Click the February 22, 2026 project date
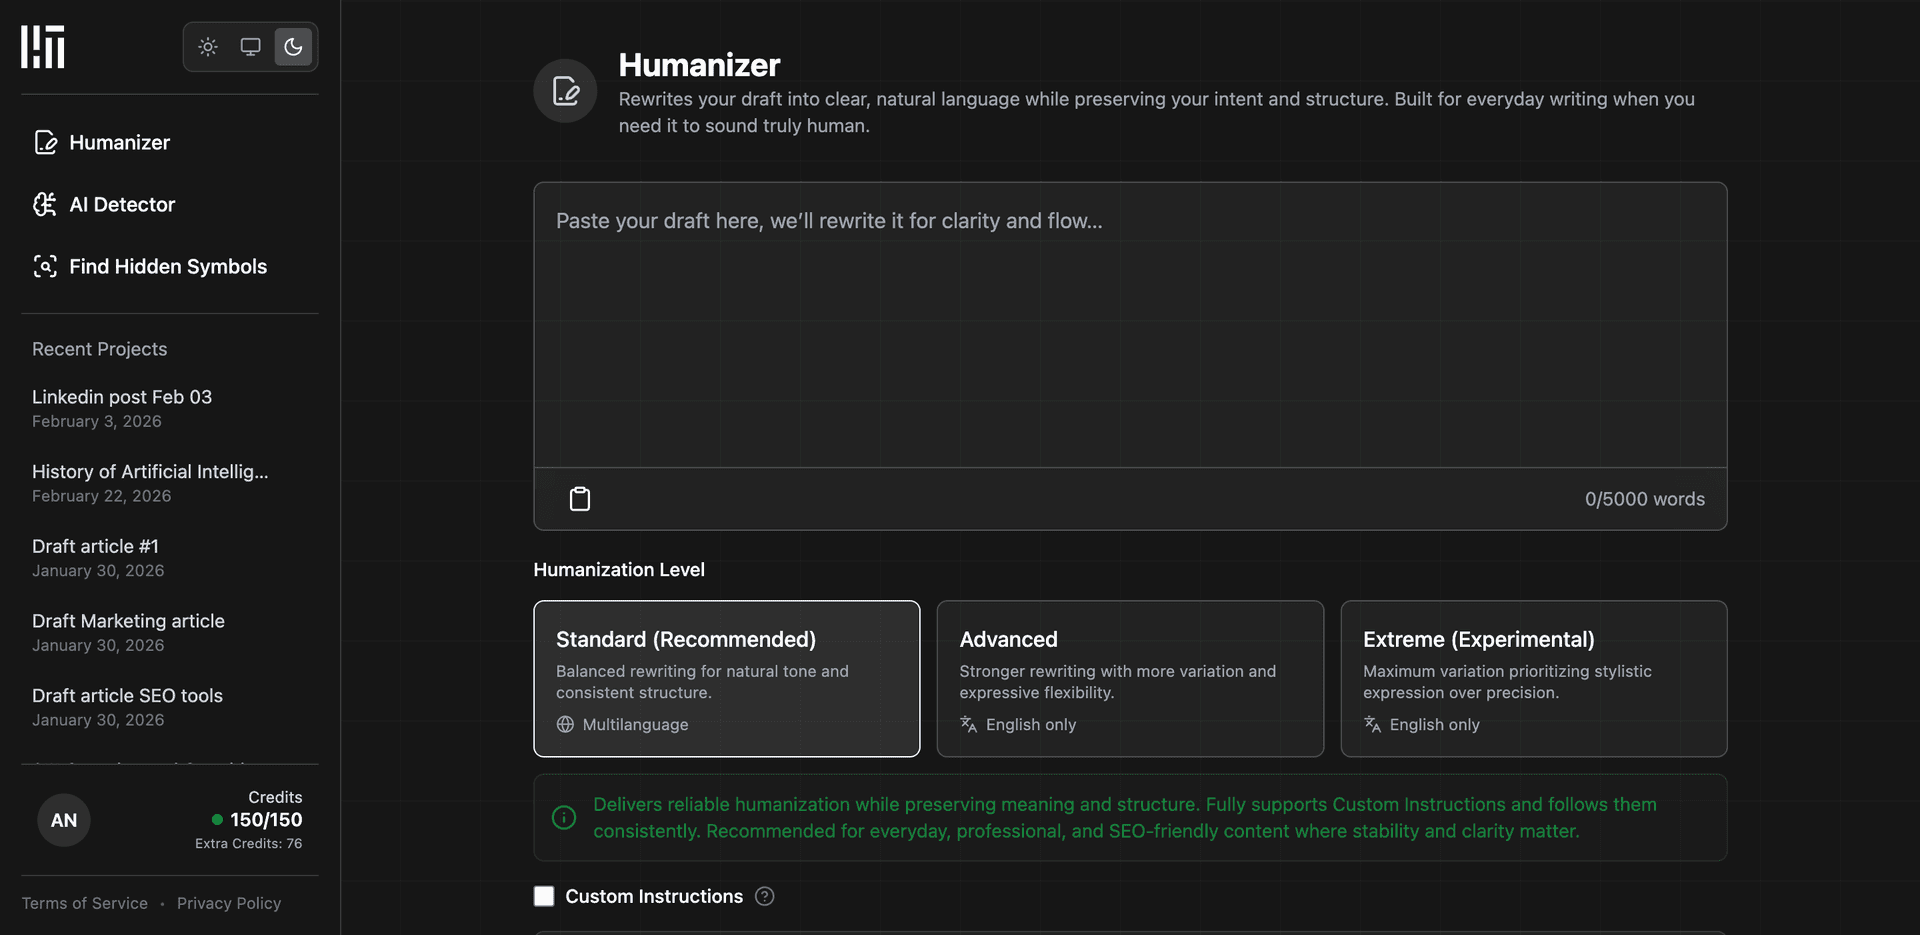 tap(101, 496)
